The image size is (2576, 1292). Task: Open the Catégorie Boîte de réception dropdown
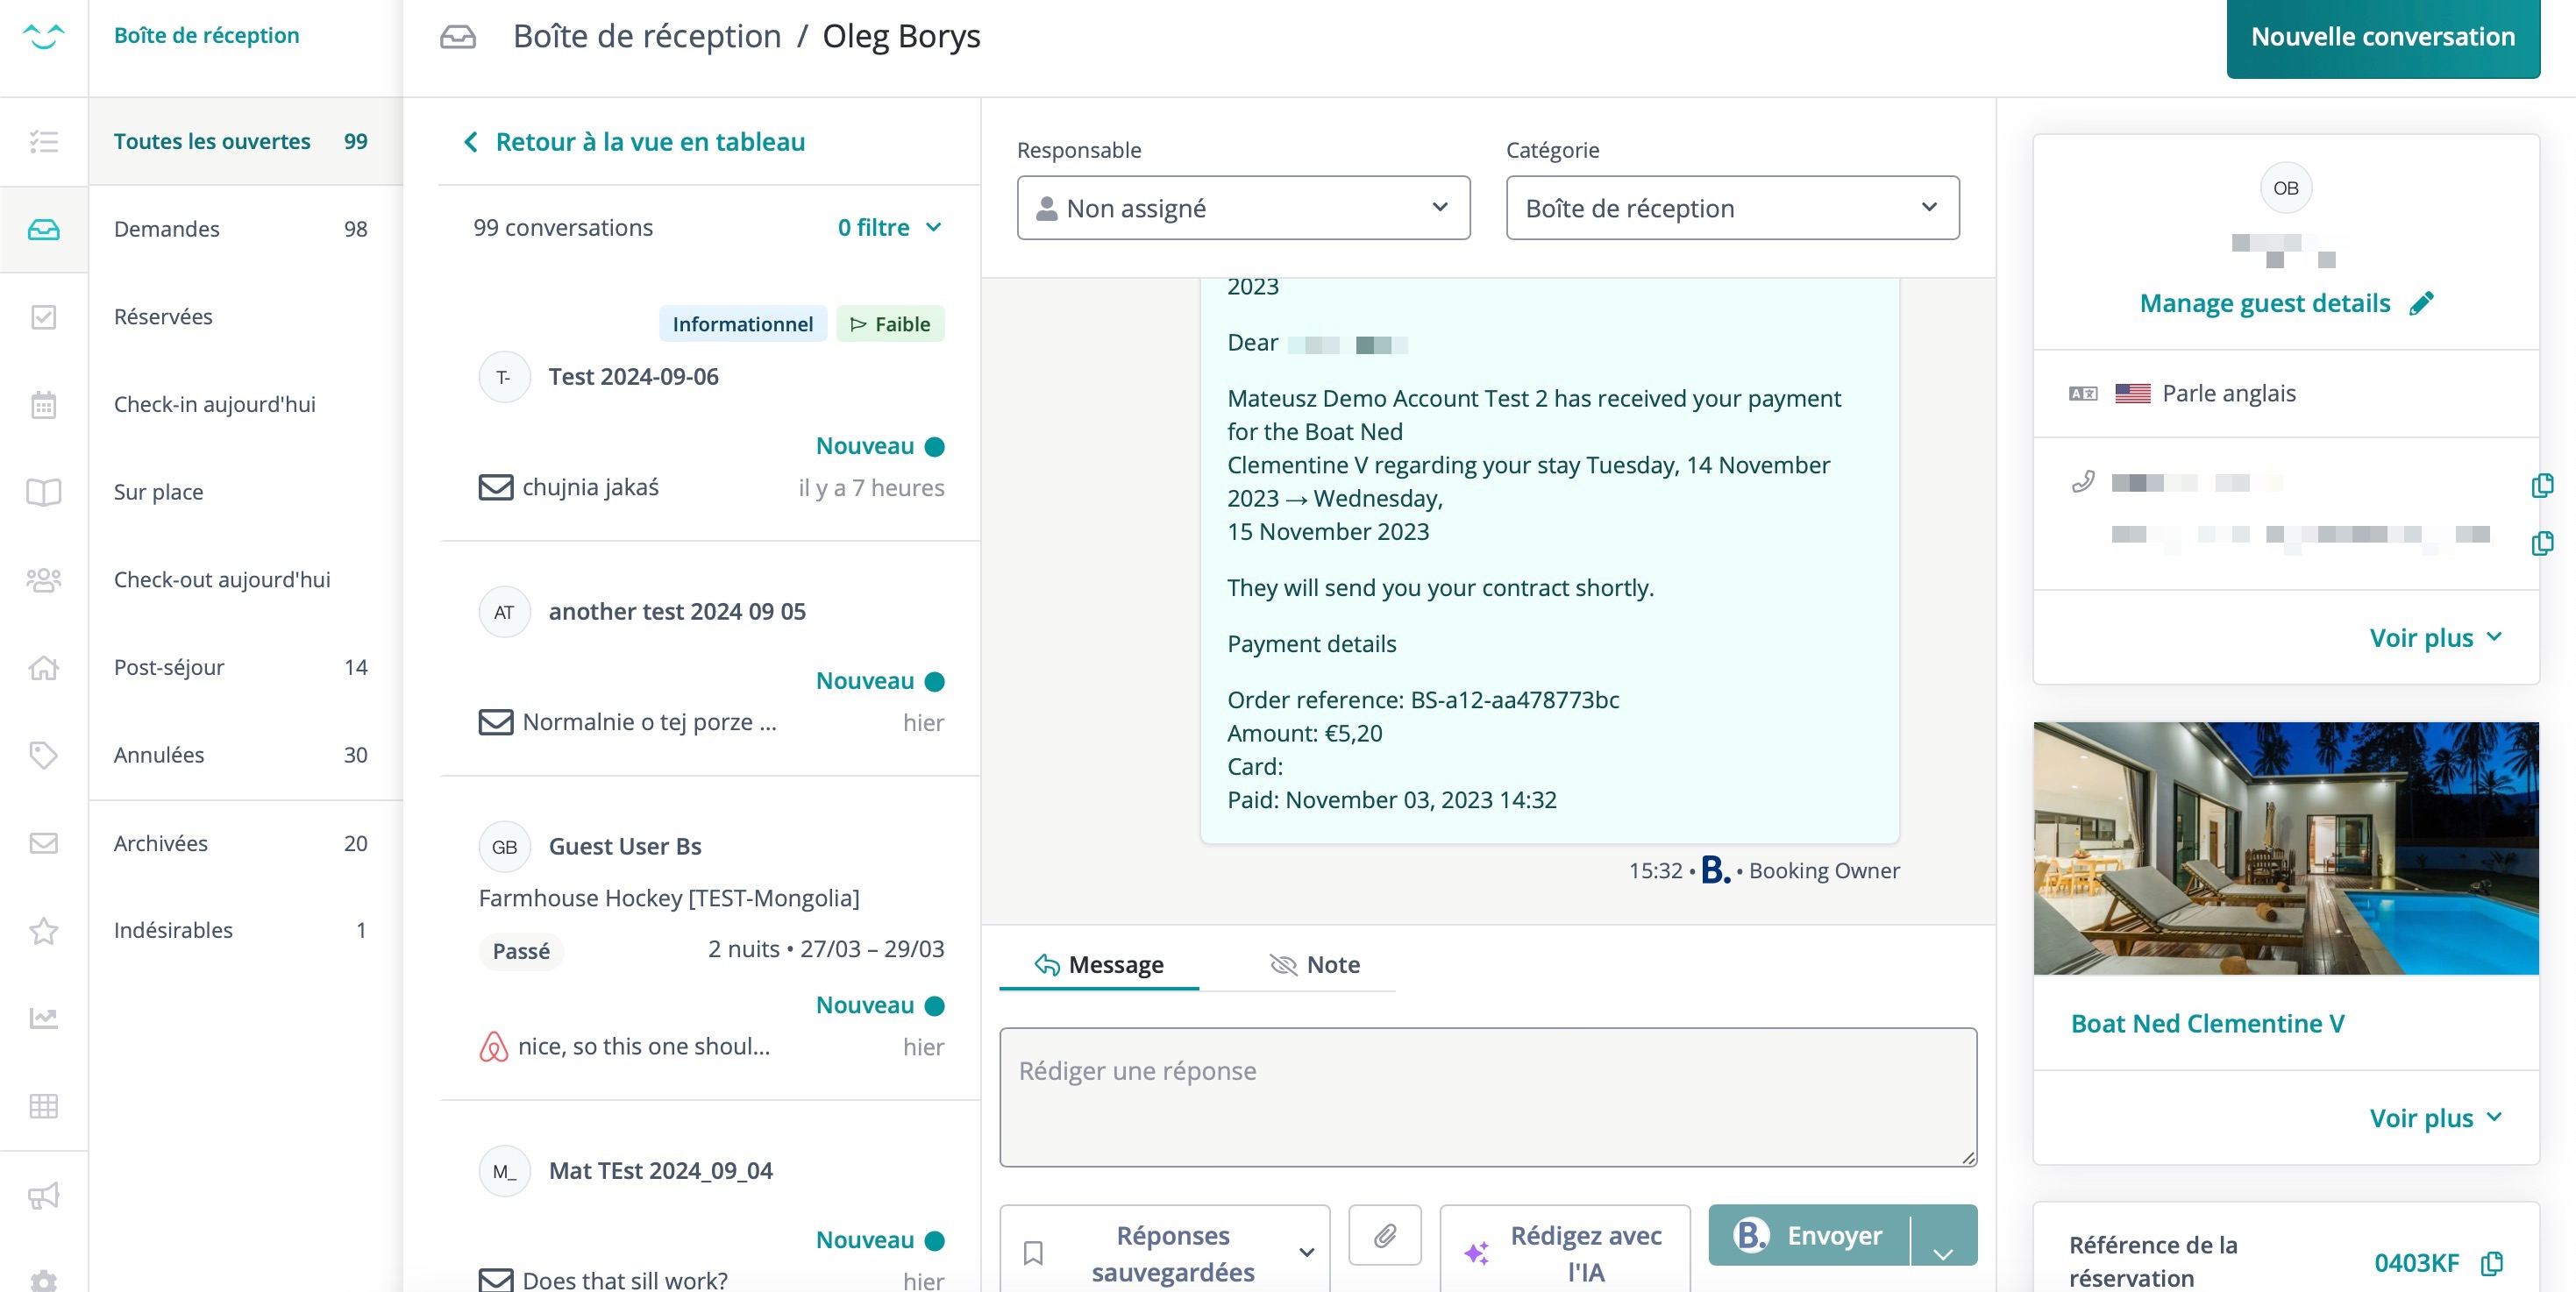pos(1731,208)
